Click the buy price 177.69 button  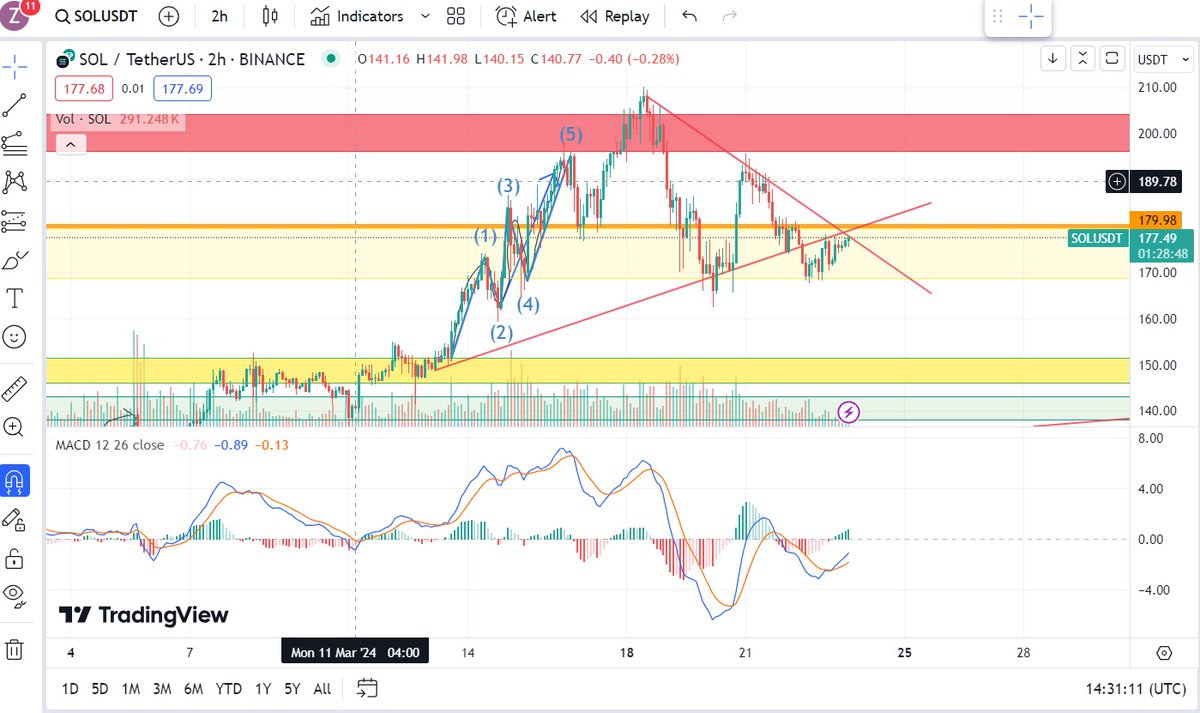[183, 90]
